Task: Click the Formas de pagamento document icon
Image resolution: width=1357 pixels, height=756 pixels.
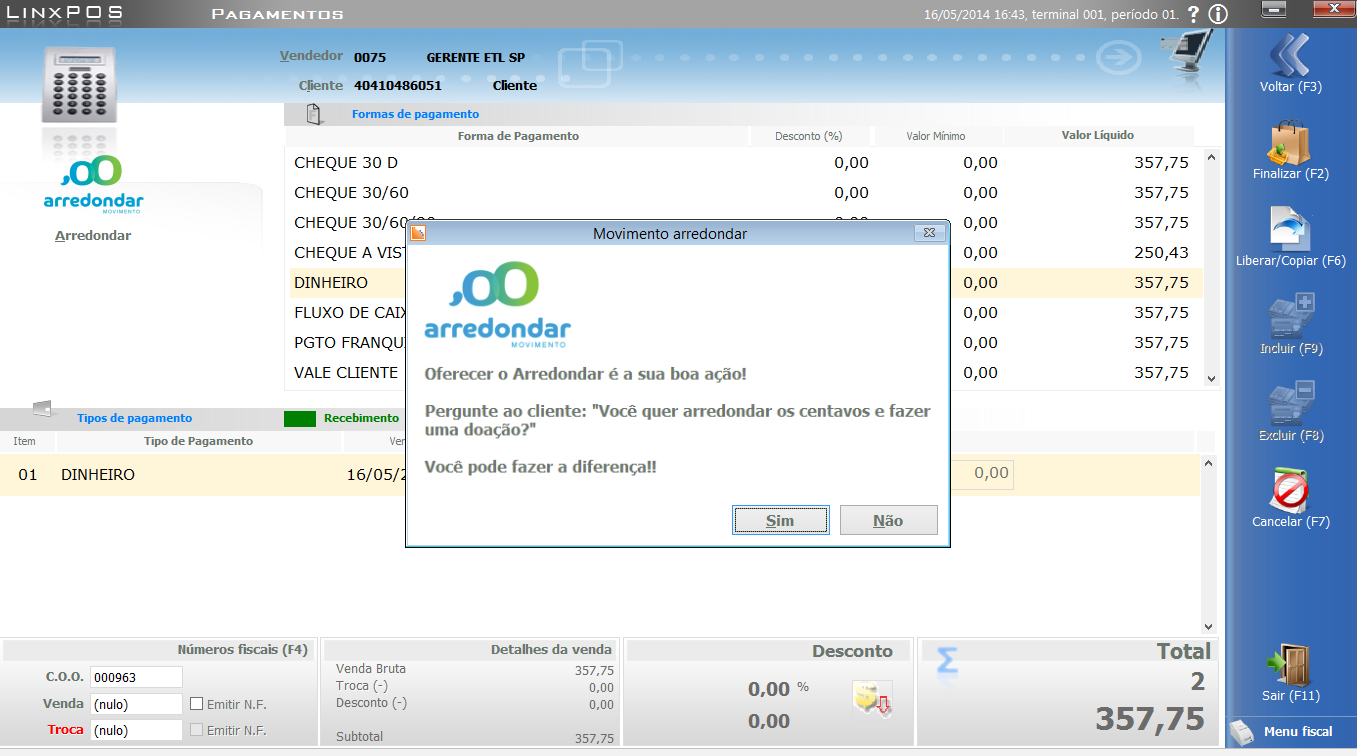Action: tap(314, 114)
